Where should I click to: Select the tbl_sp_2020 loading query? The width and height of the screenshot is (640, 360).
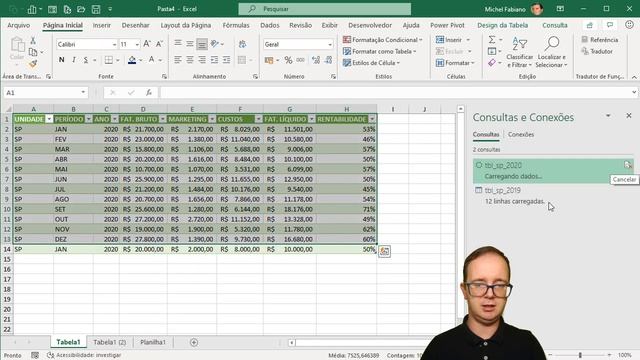[x=553, y=171]
